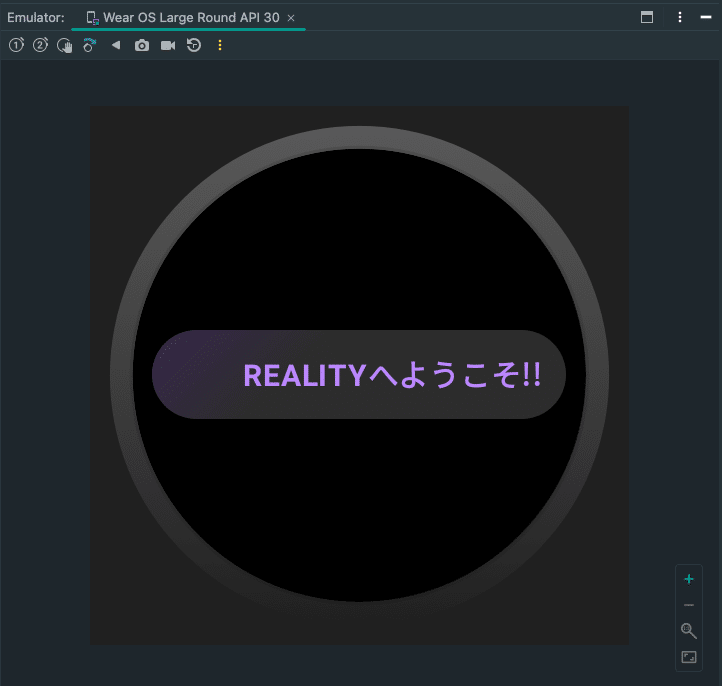Viewport: 722px width, 686px height.
Task: Click the tilt gesture icon
Action: point(89,45)
